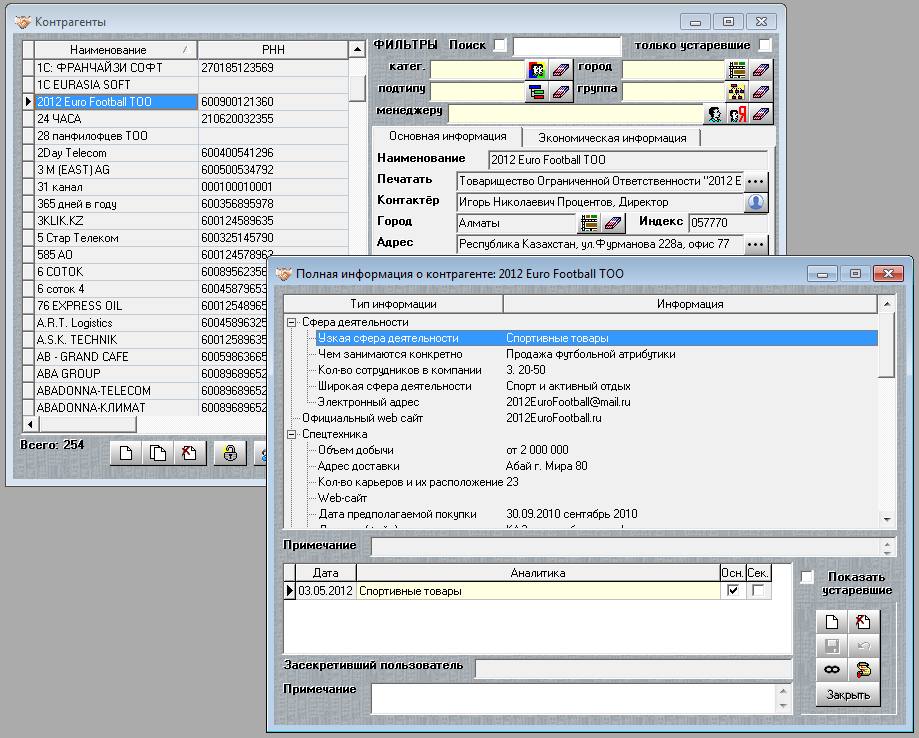This screenshot has width=919, height=738.
Task: Clear the 'менеджеру' filter with eraser
Action: pos(761,114)
